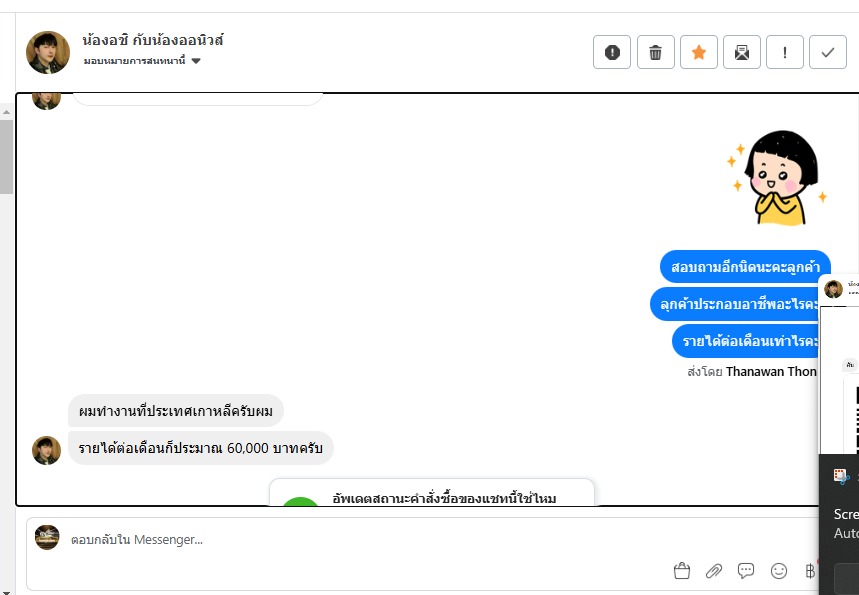The width and height of the screenshot is (859, 595).
Task: Expand the มอบหมายการสนทนานี้ assignment dropdown
Action: tap(142, 61)
